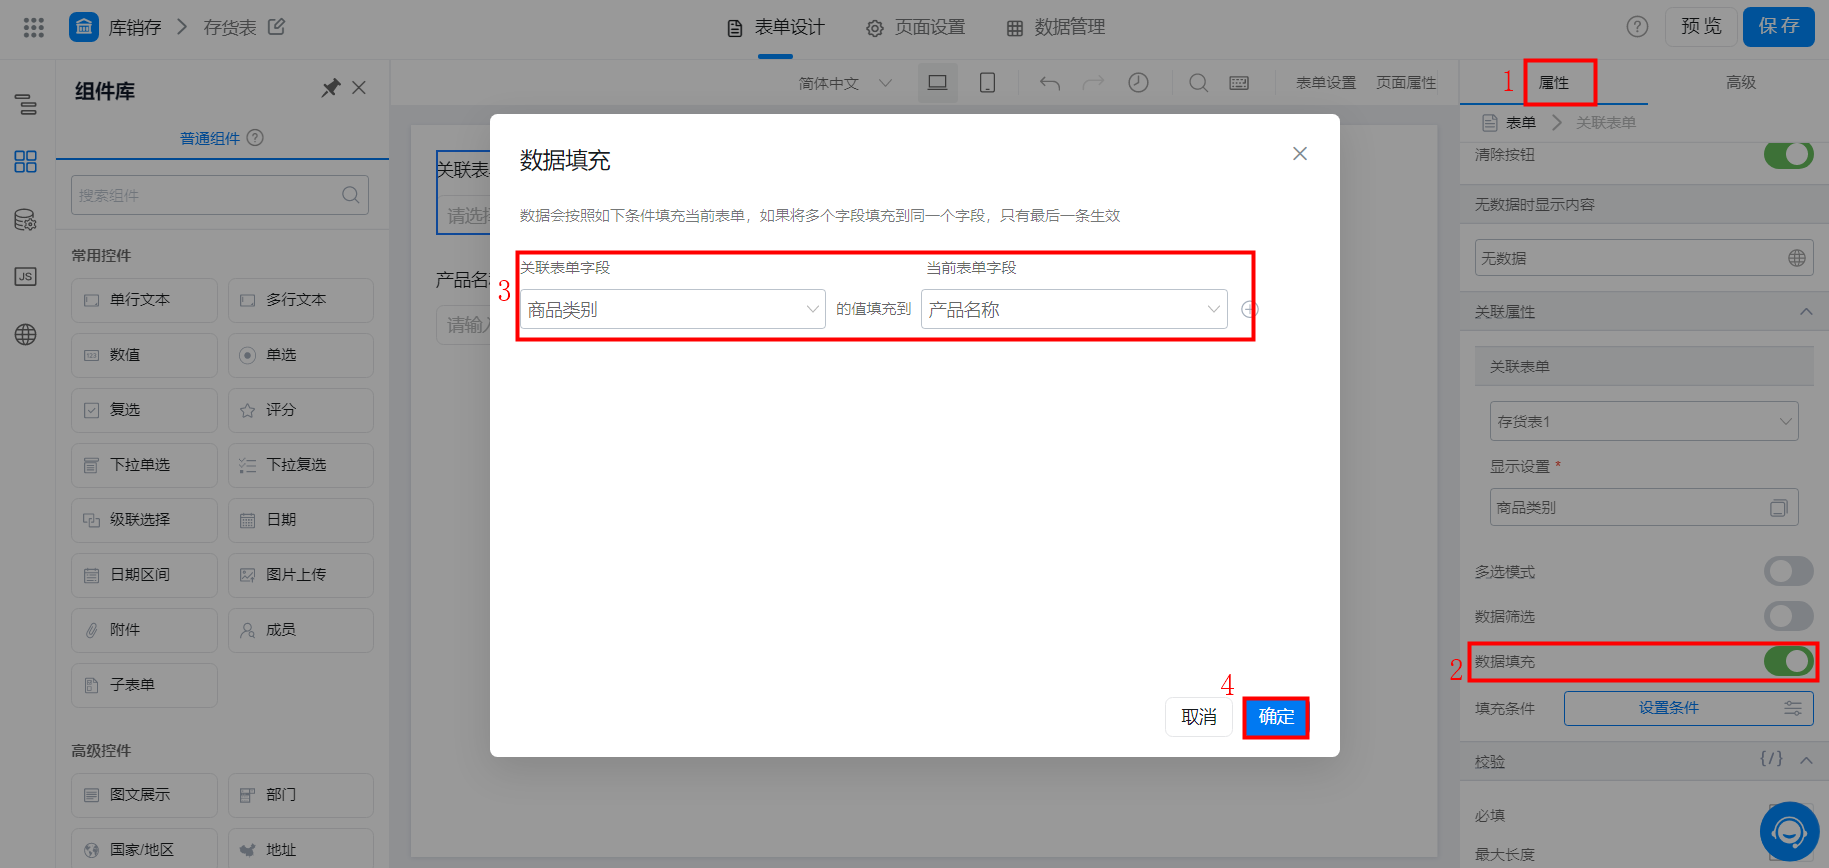Collapse the 关联属性 section

click(1806, 312)
